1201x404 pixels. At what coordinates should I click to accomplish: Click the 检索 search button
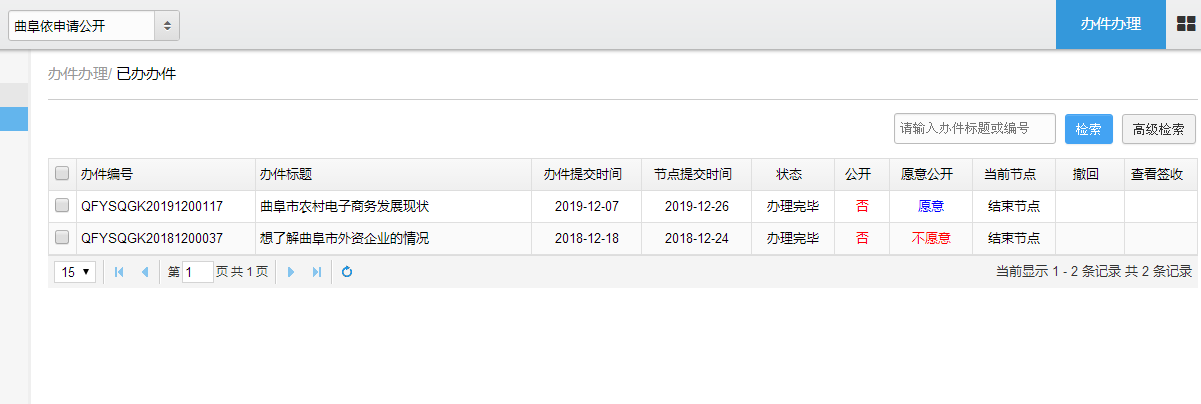pyautogui.click(x=1089, y=129)
